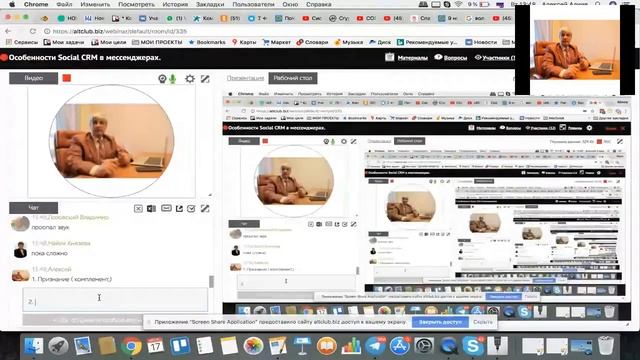Open Calendar showing 17 in the Dock
Screen dimensions: 640x360
(156, 346)
